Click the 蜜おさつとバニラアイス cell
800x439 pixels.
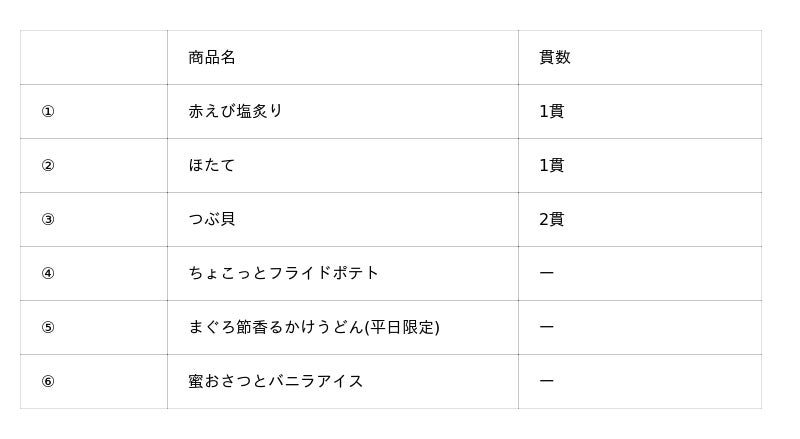276,381
